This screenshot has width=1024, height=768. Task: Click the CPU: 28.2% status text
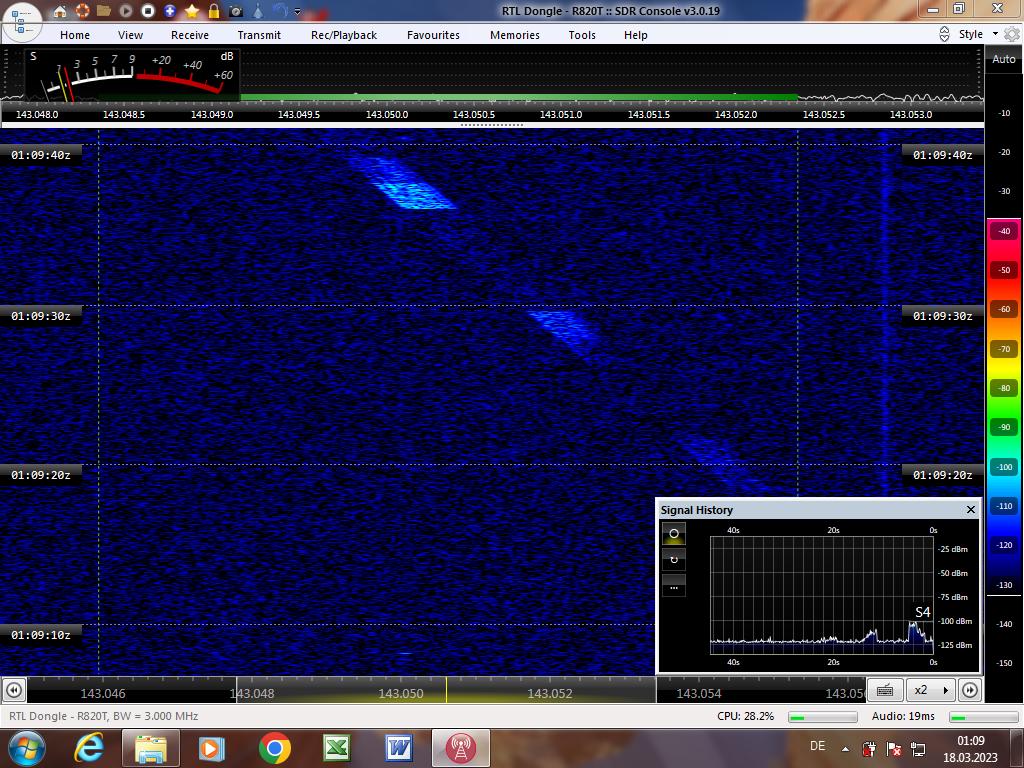745,716
